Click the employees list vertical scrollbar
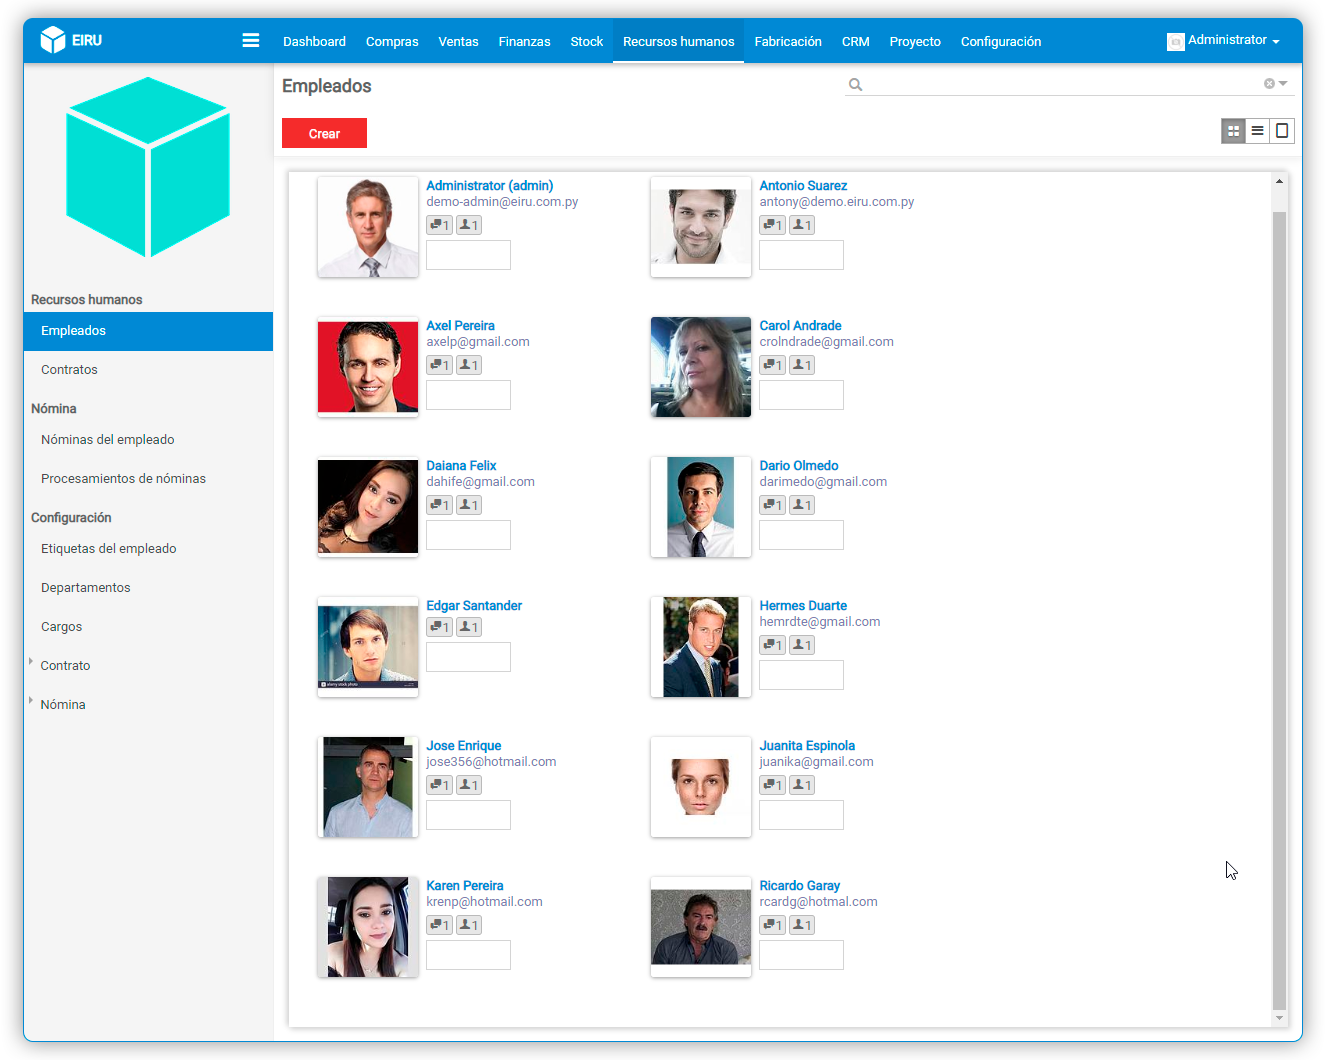The height and width of the screenshot is (1060, 1326). pos(1279,610)
